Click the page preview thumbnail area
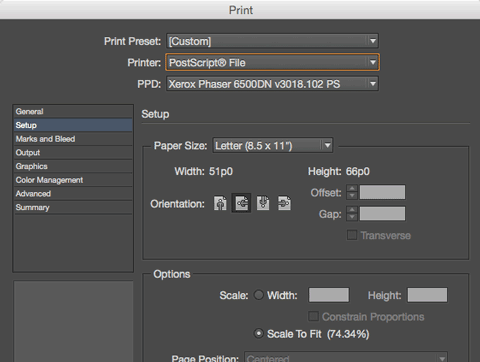The image size is (480, 362). click(73, 321)
